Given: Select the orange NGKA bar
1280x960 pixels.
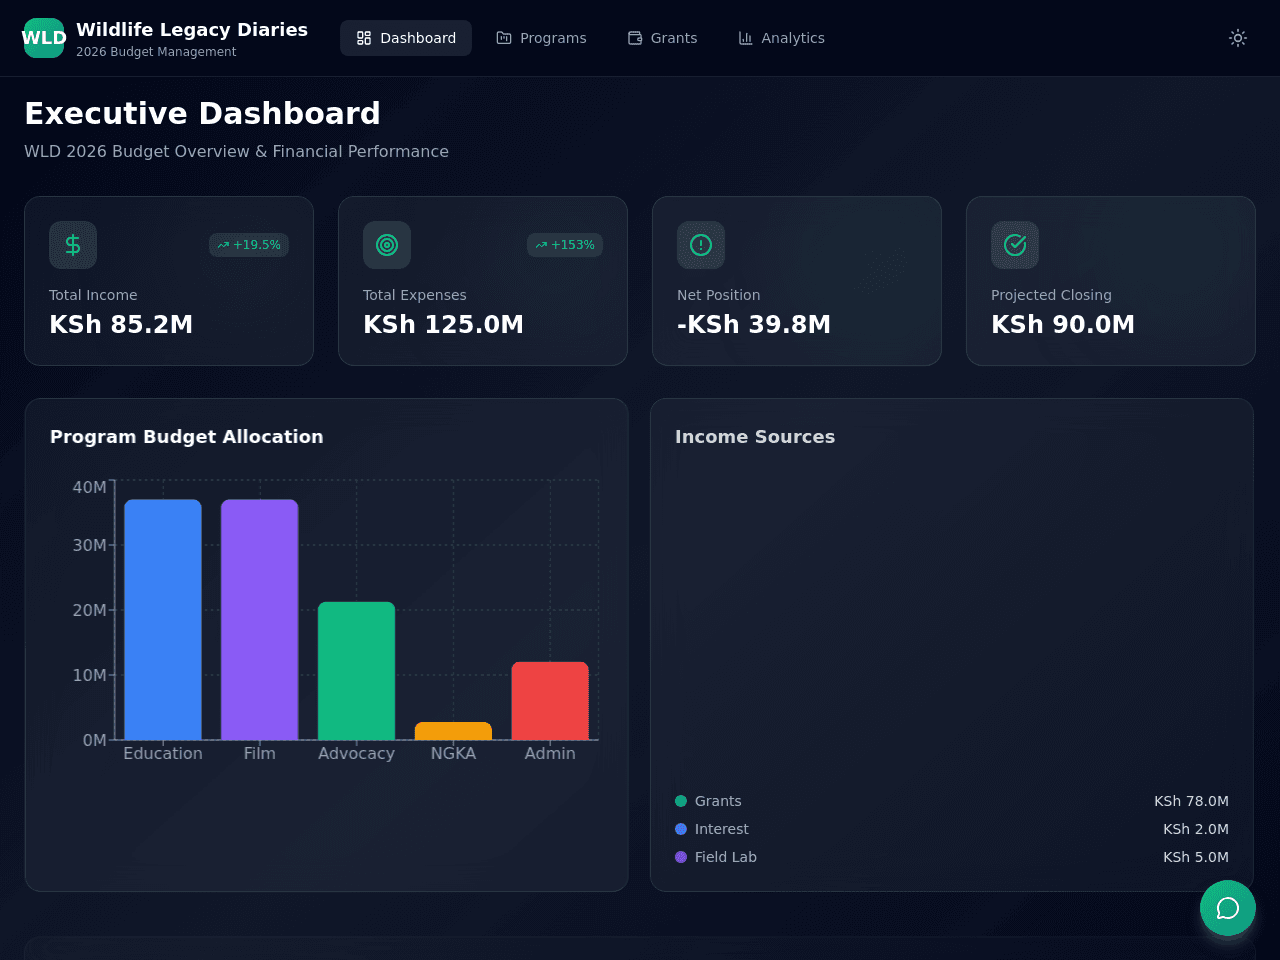Looking at the screenshot, I should [x=453, y=731].
